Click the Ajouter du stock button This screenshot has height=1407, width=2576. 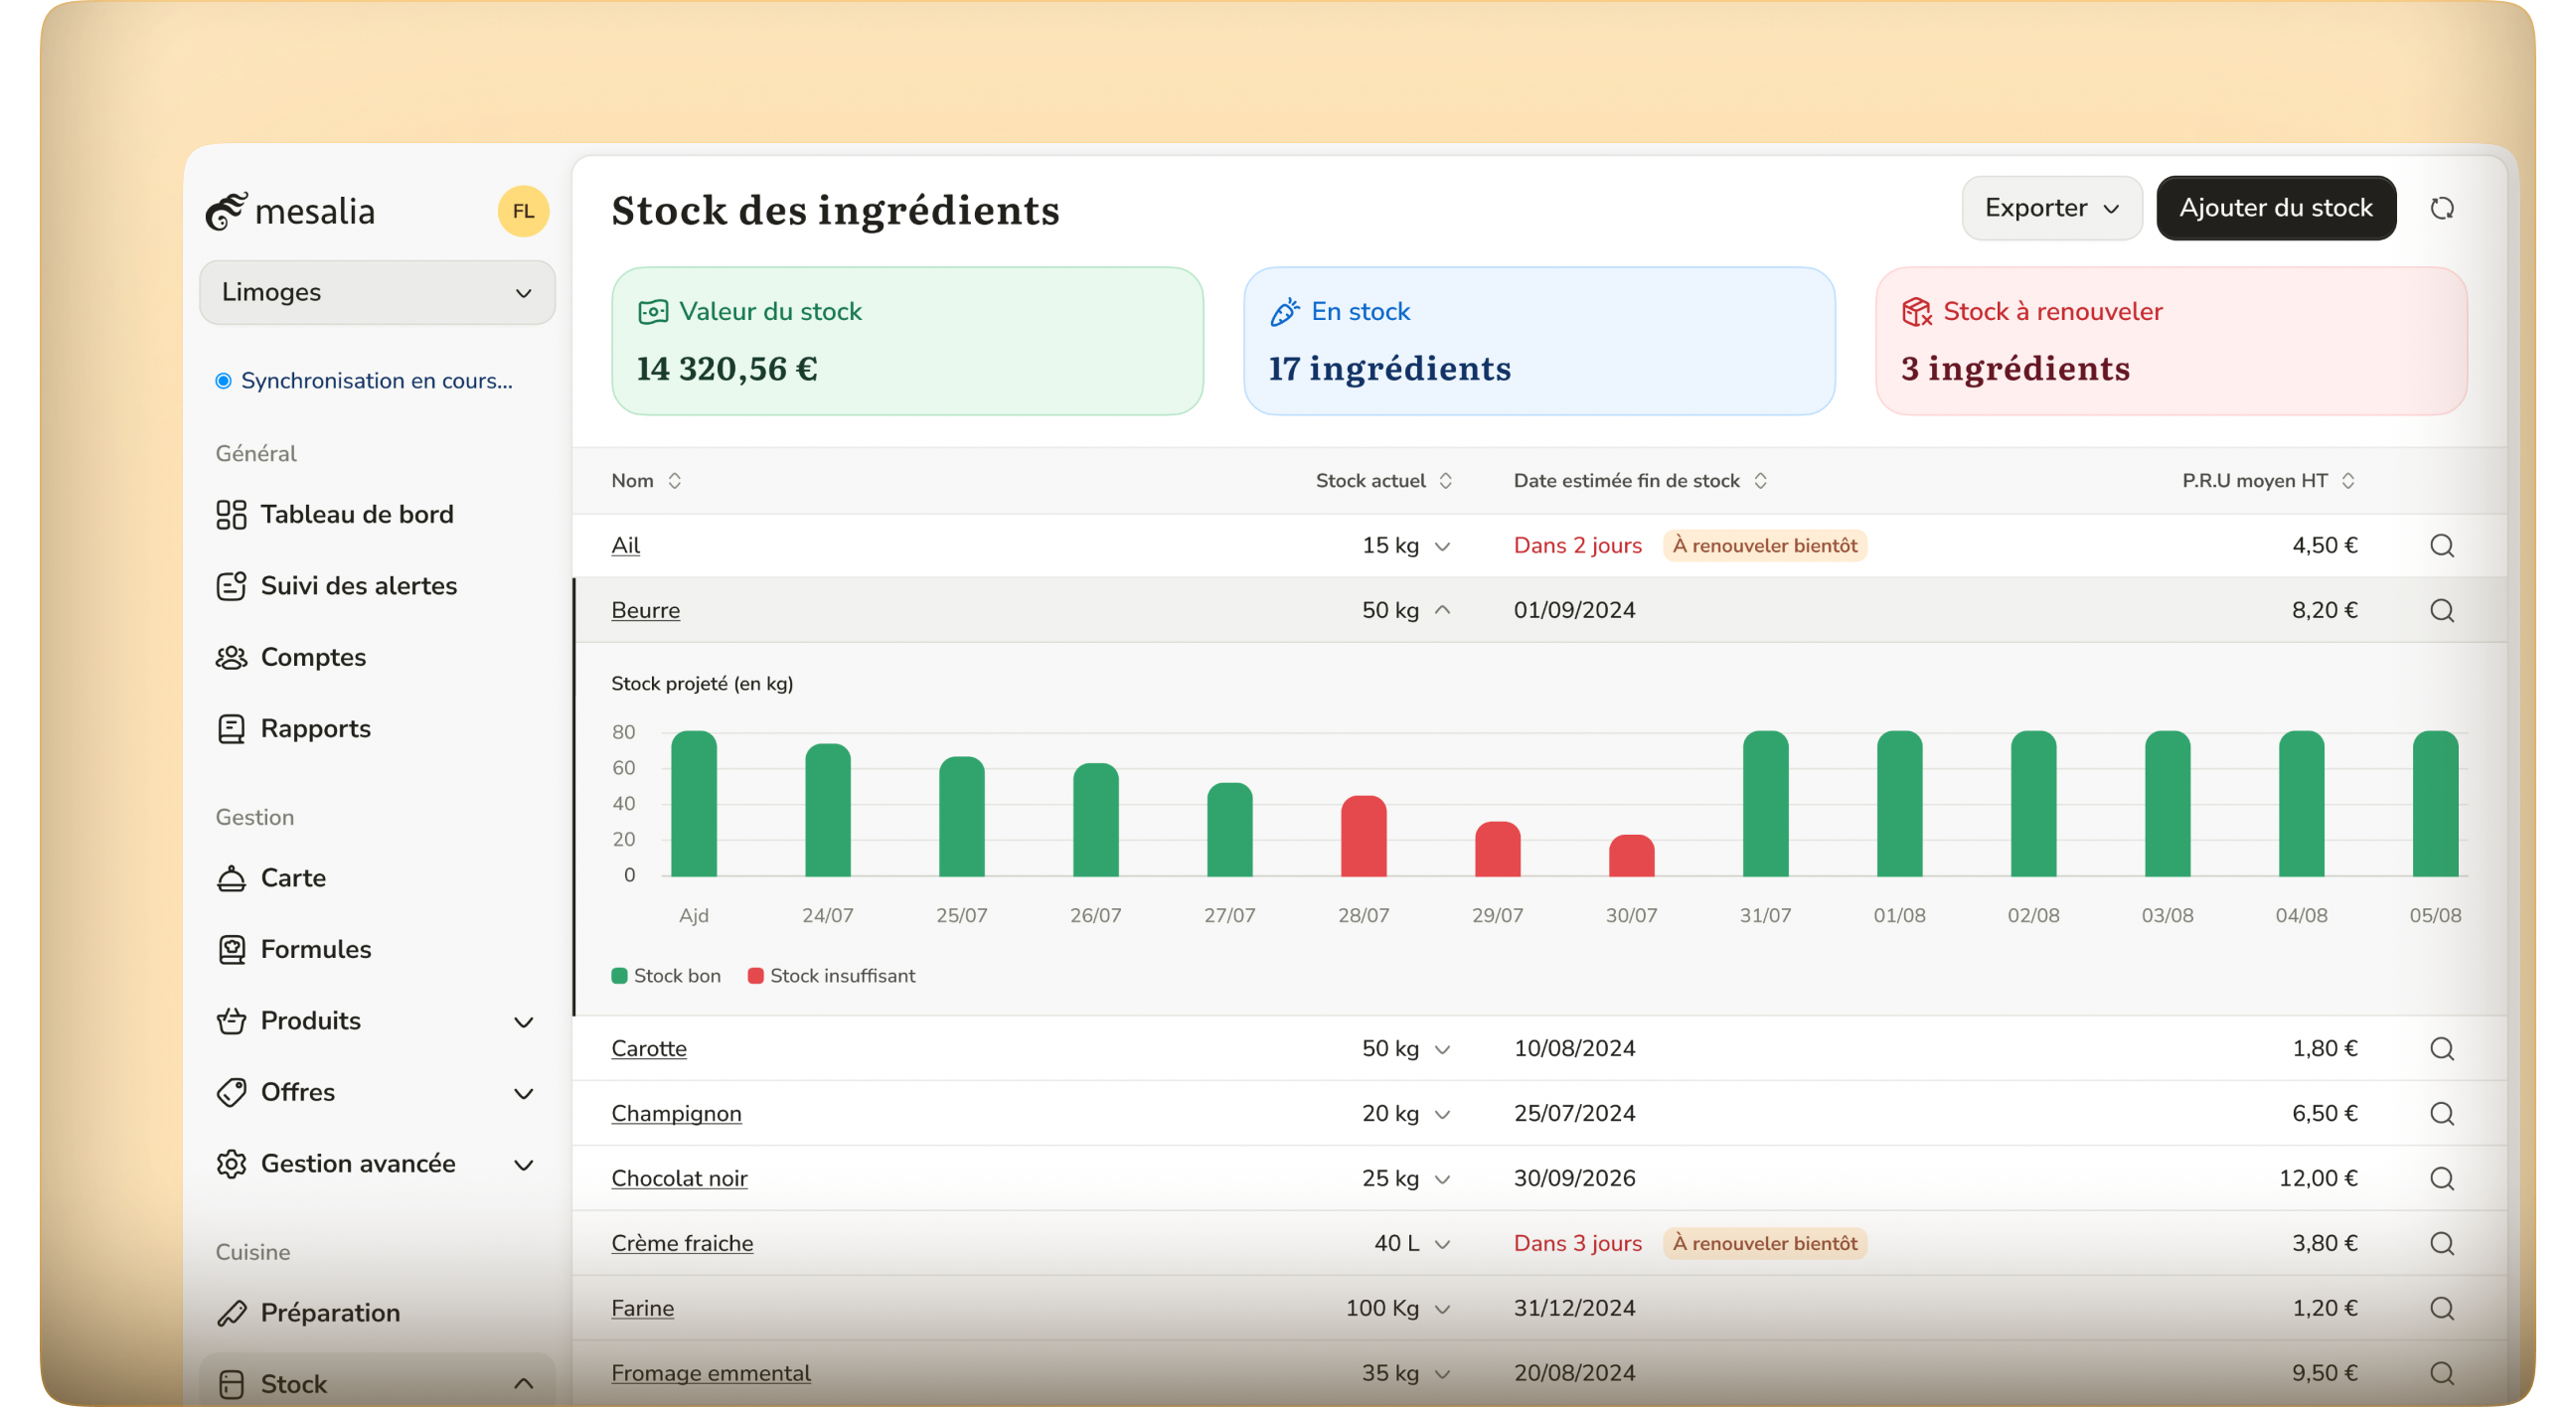click(x=2275, y=208)
